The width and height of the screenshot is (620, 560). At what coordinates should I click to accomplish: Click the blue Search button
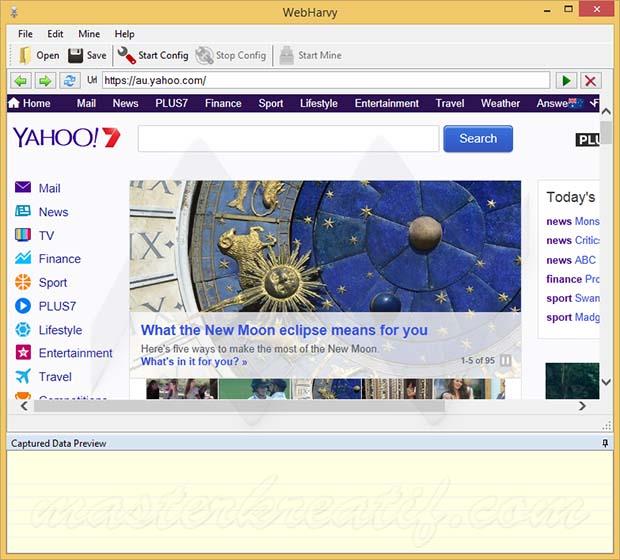coord(478,138)
